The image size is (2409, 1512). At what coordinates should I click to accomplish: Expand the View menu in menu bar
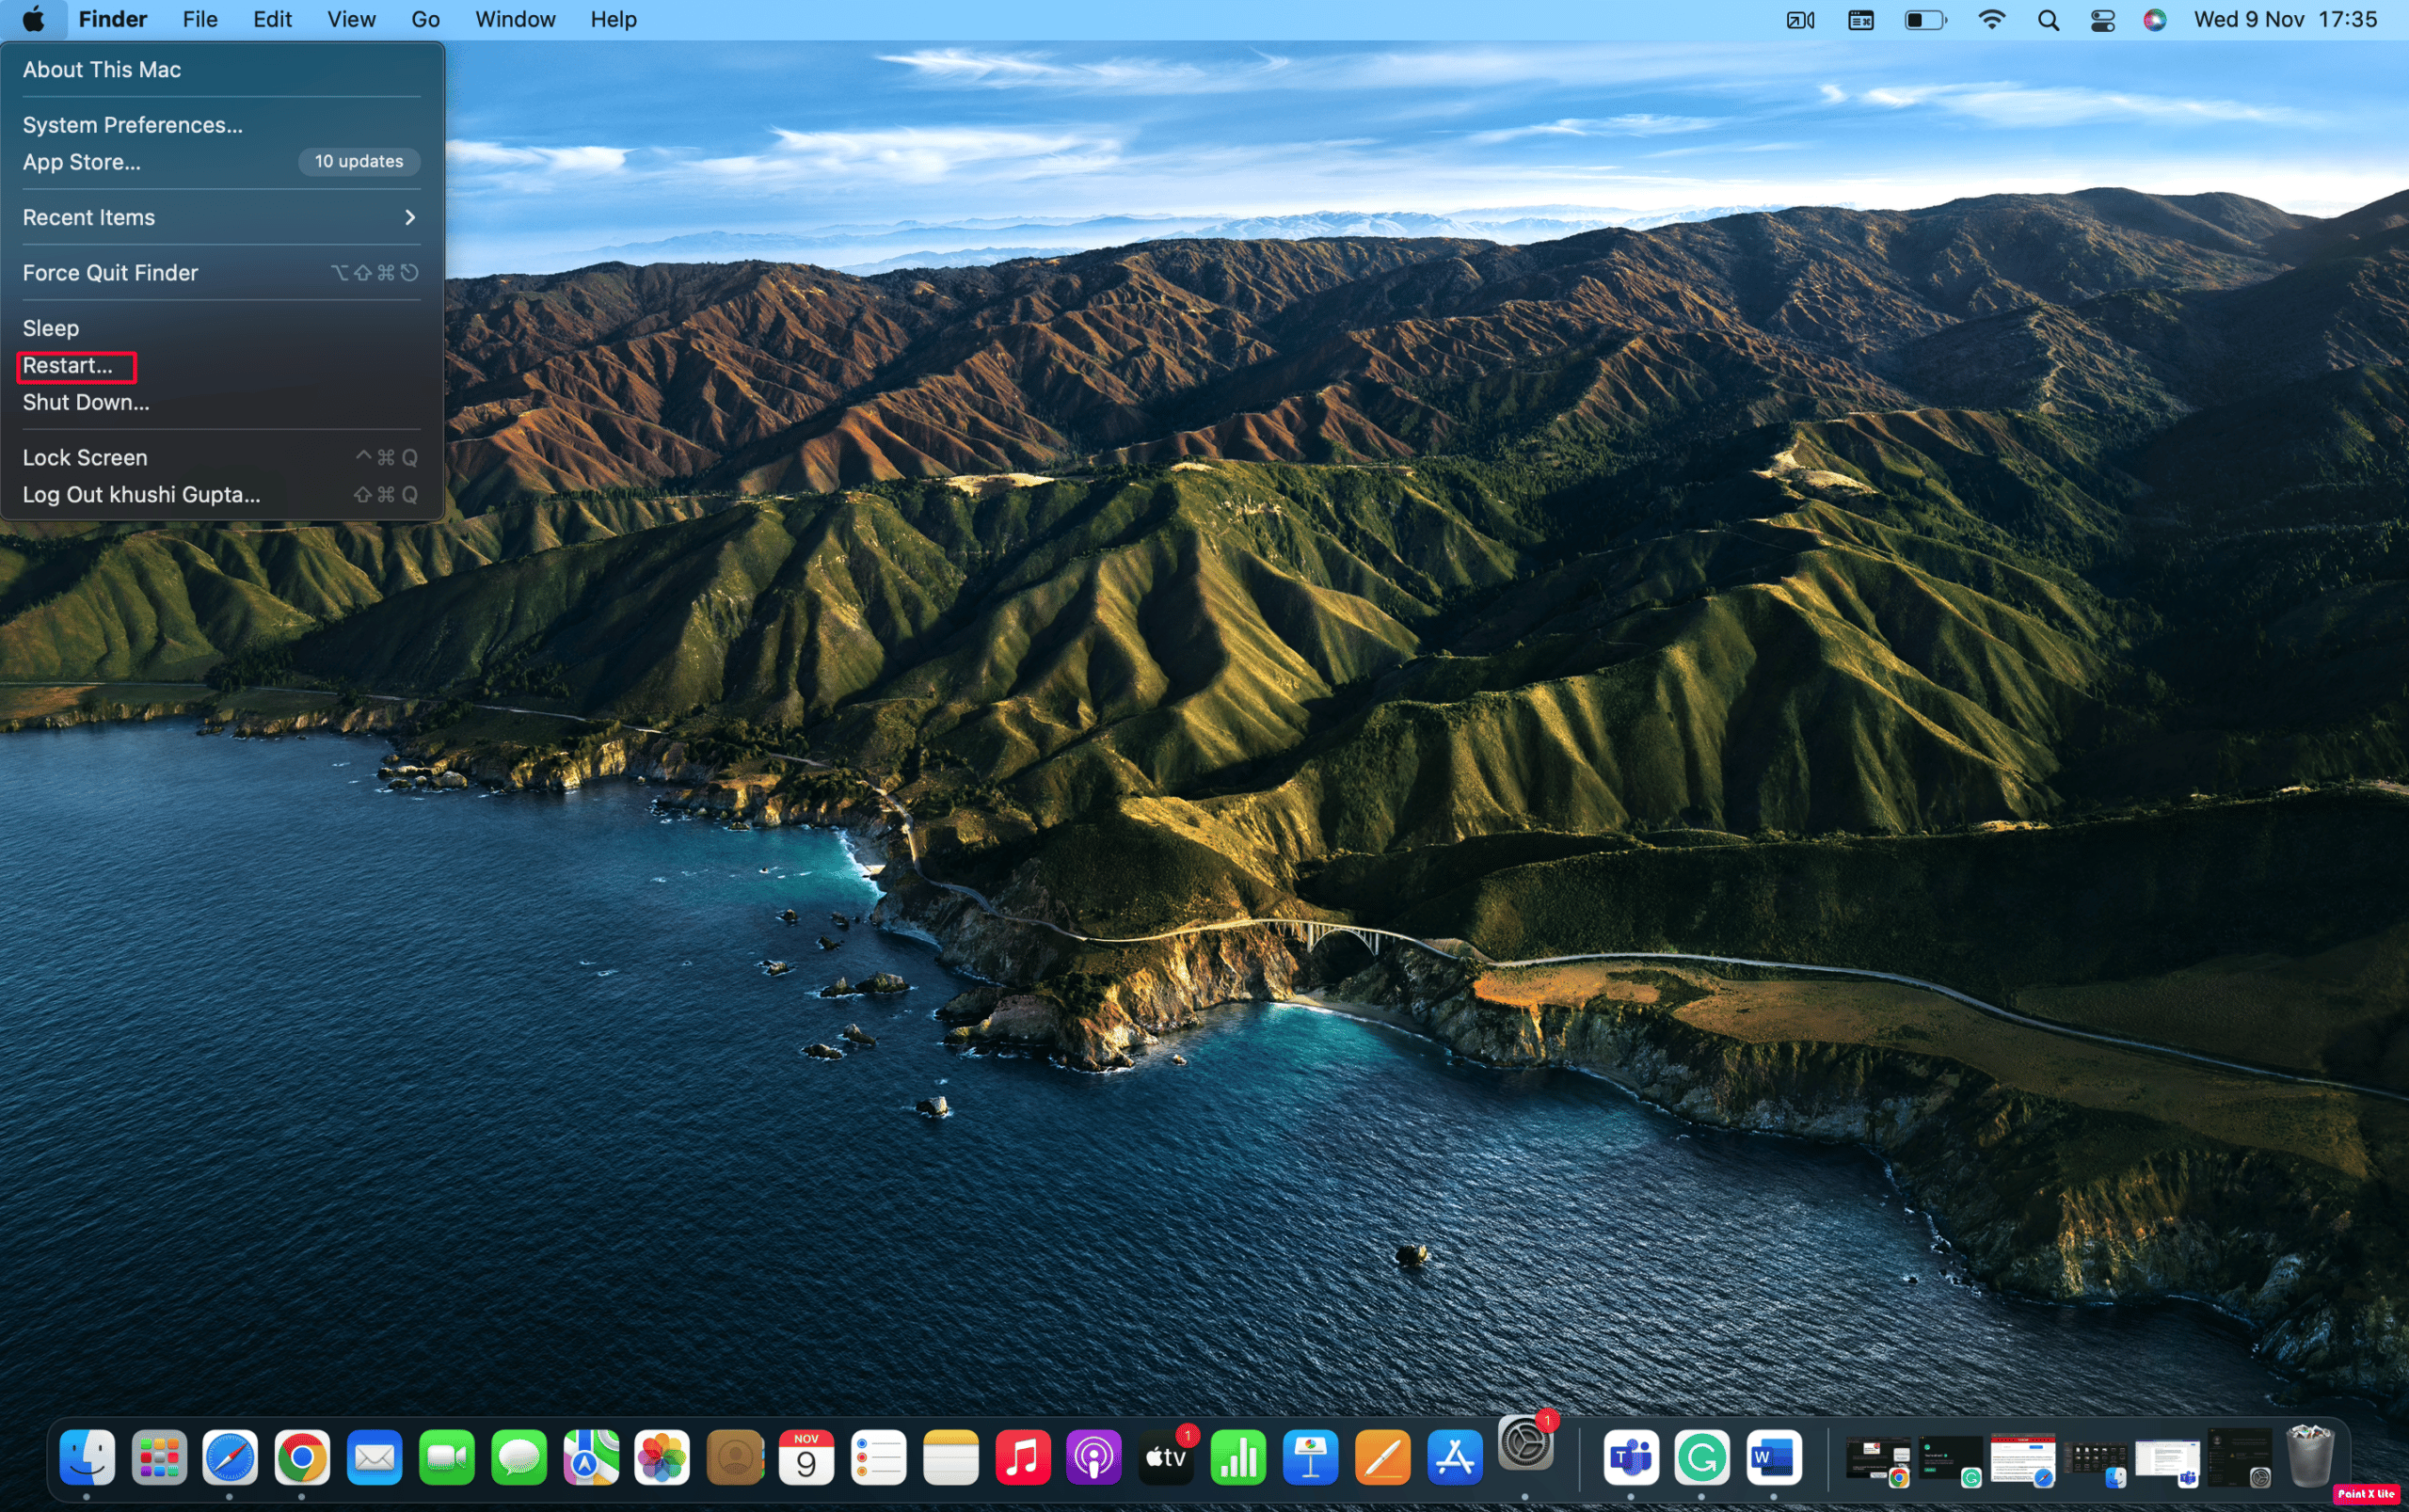pyautogui.click(x=348, y=19)
